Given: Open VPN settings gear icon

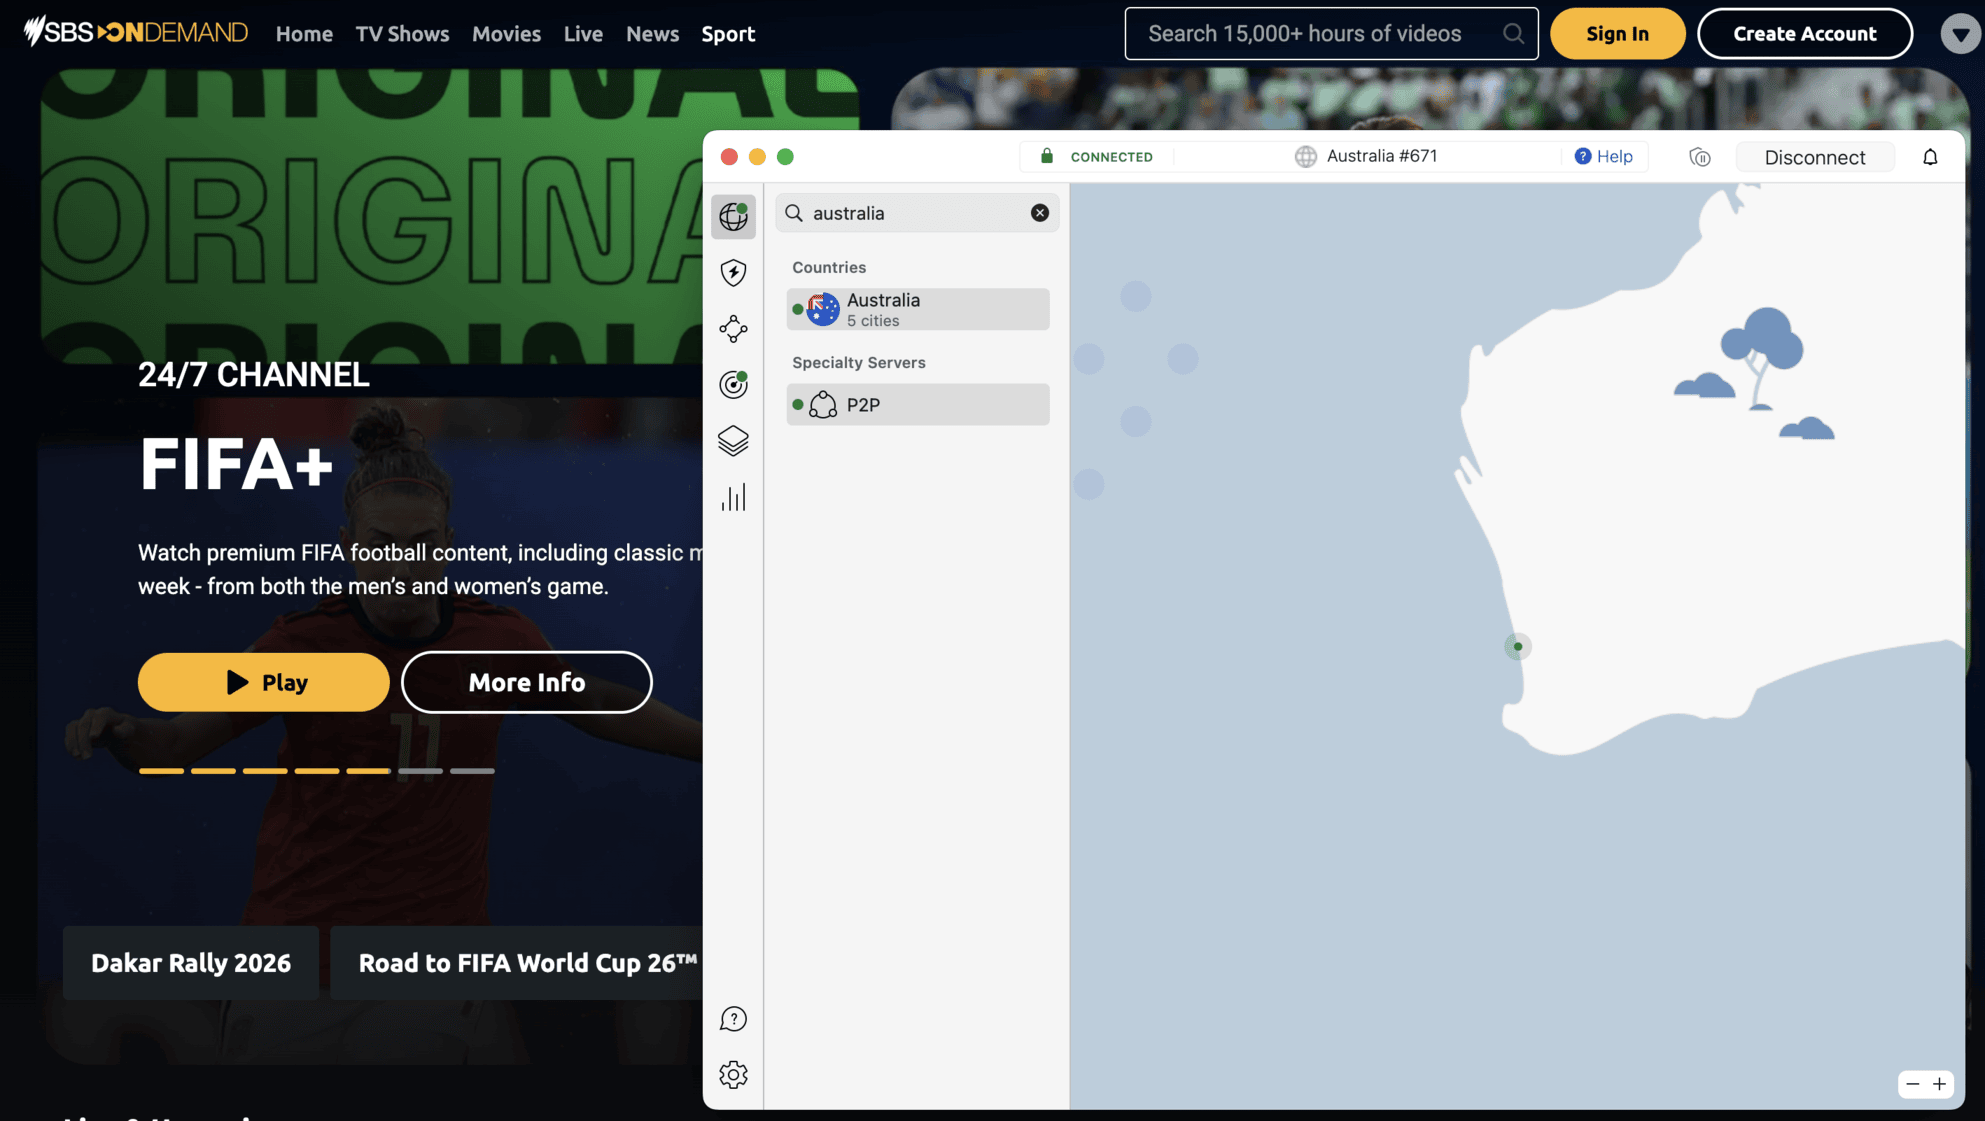Looking at the screenshot, I should (x=733, y=1075).
